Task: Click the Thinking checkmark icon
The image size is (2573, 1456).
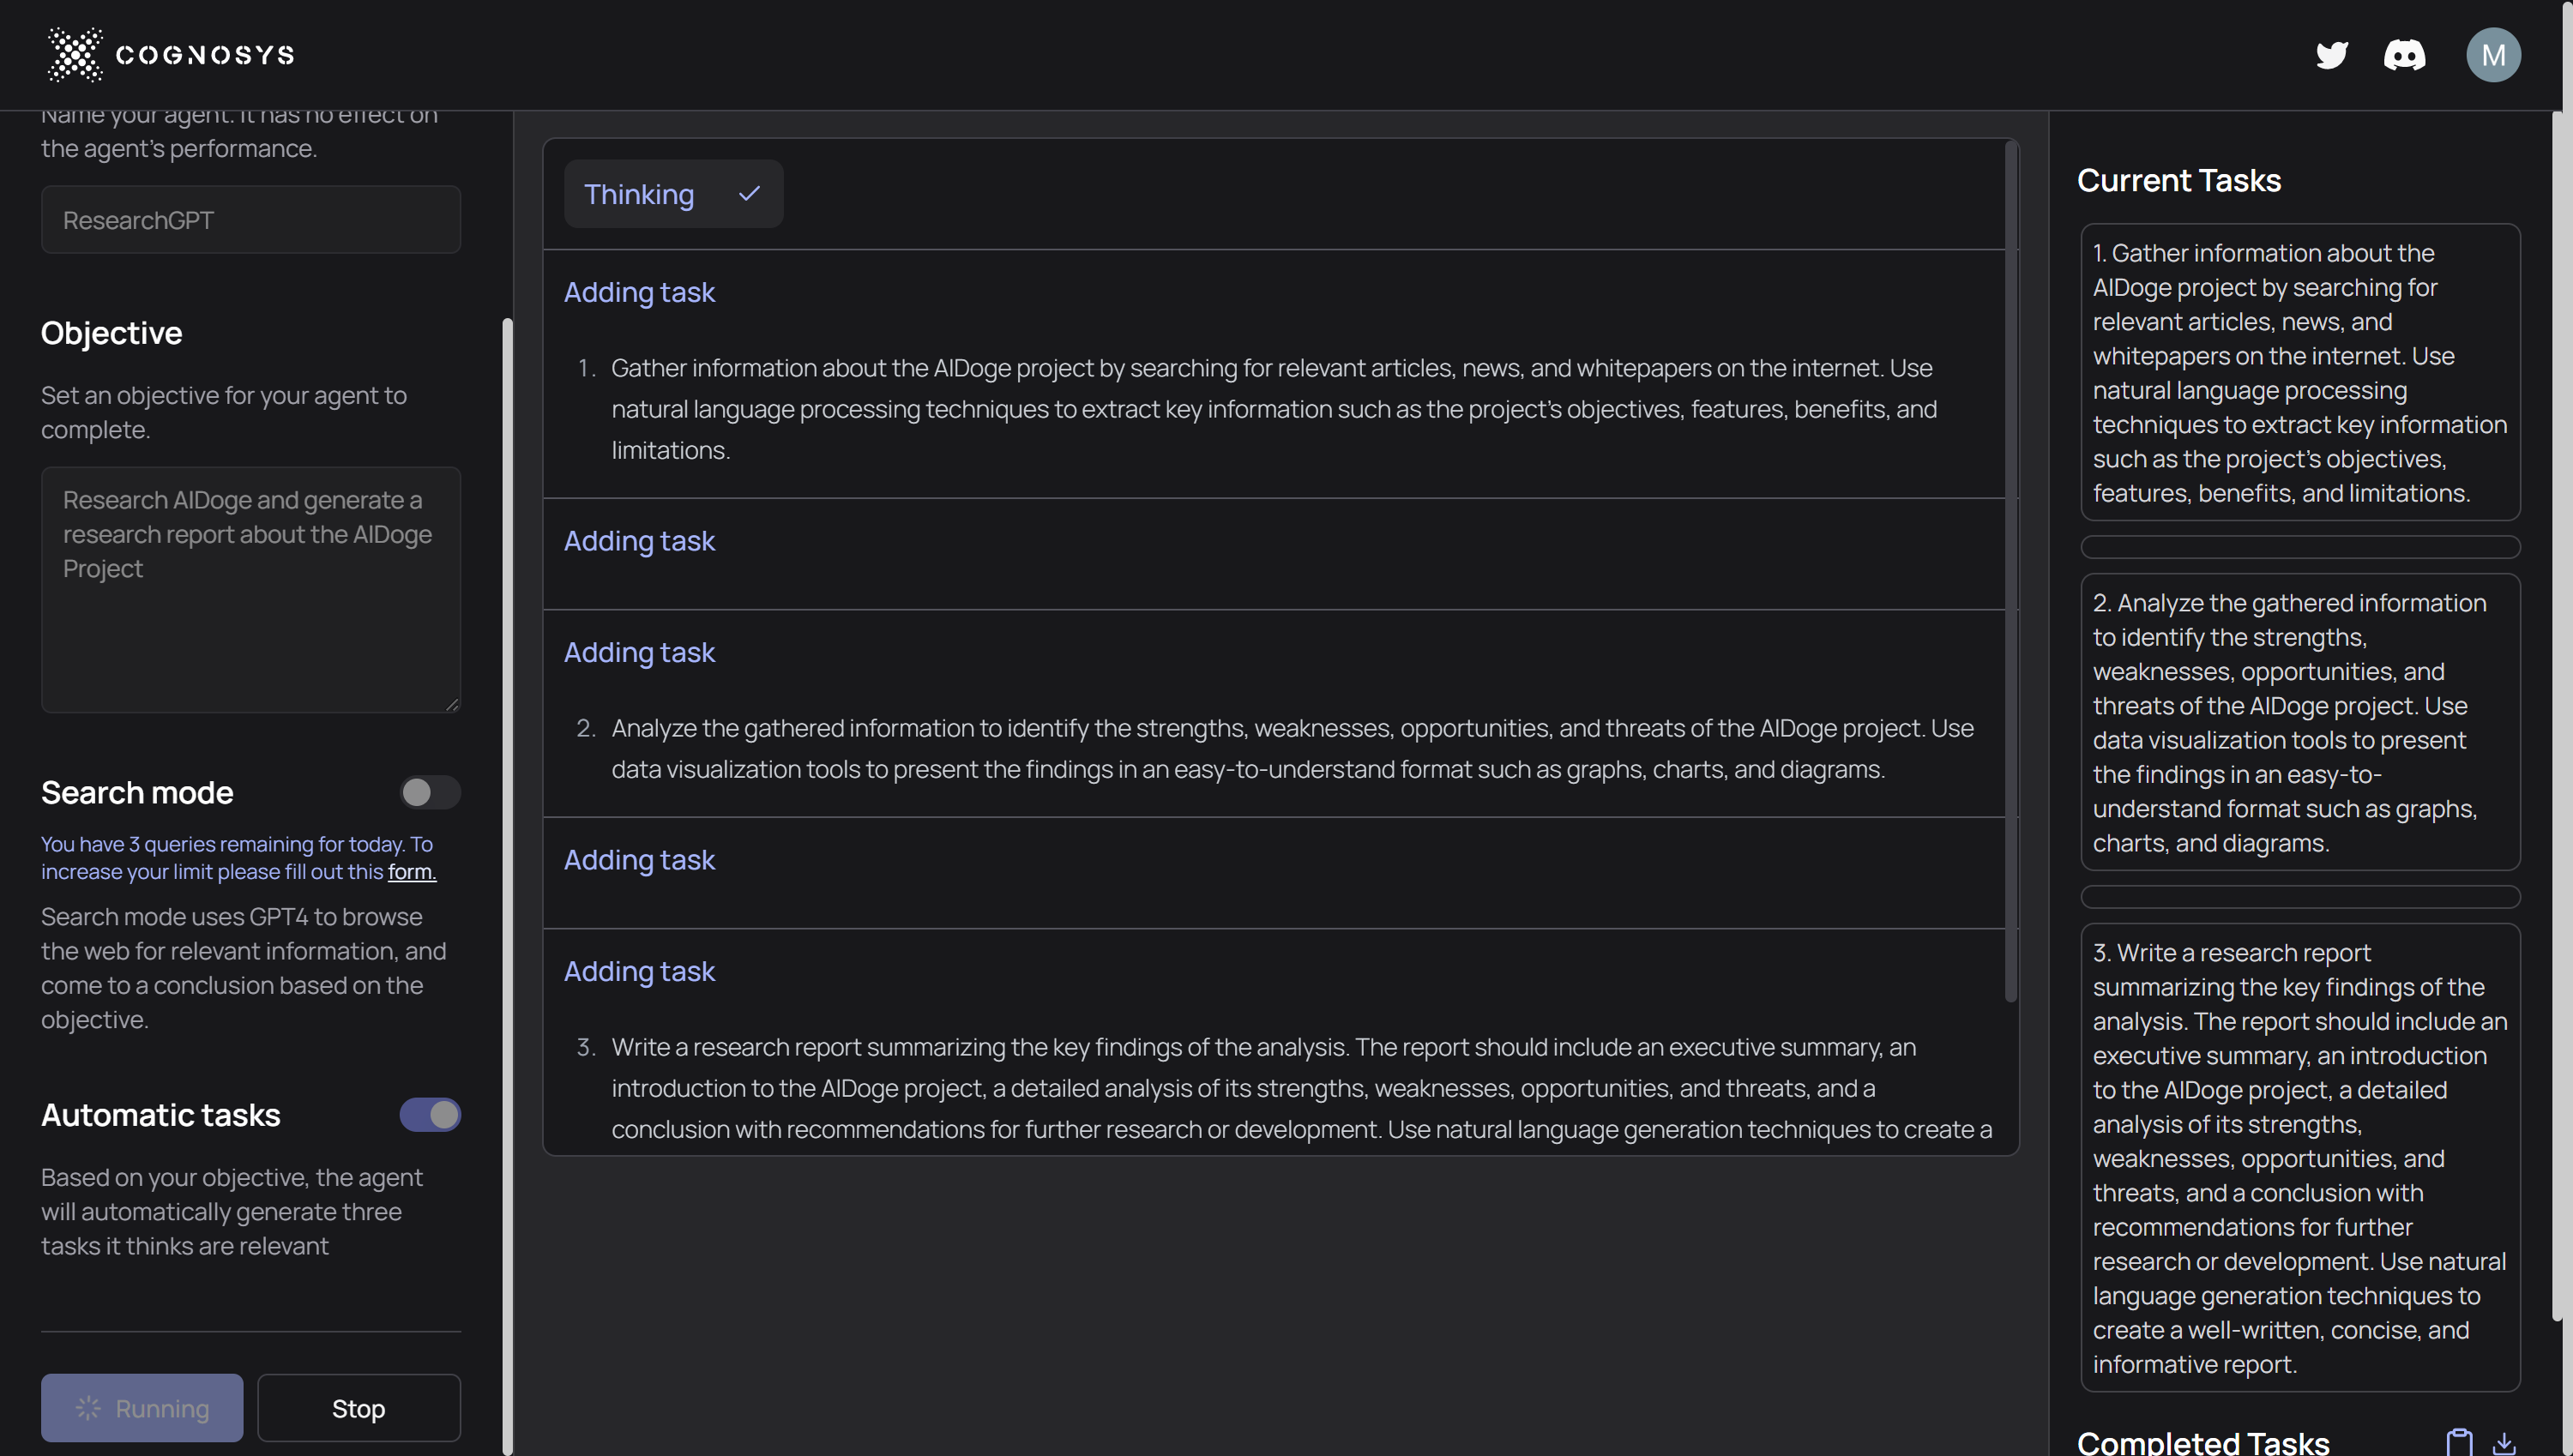Action: pos(749,194)
